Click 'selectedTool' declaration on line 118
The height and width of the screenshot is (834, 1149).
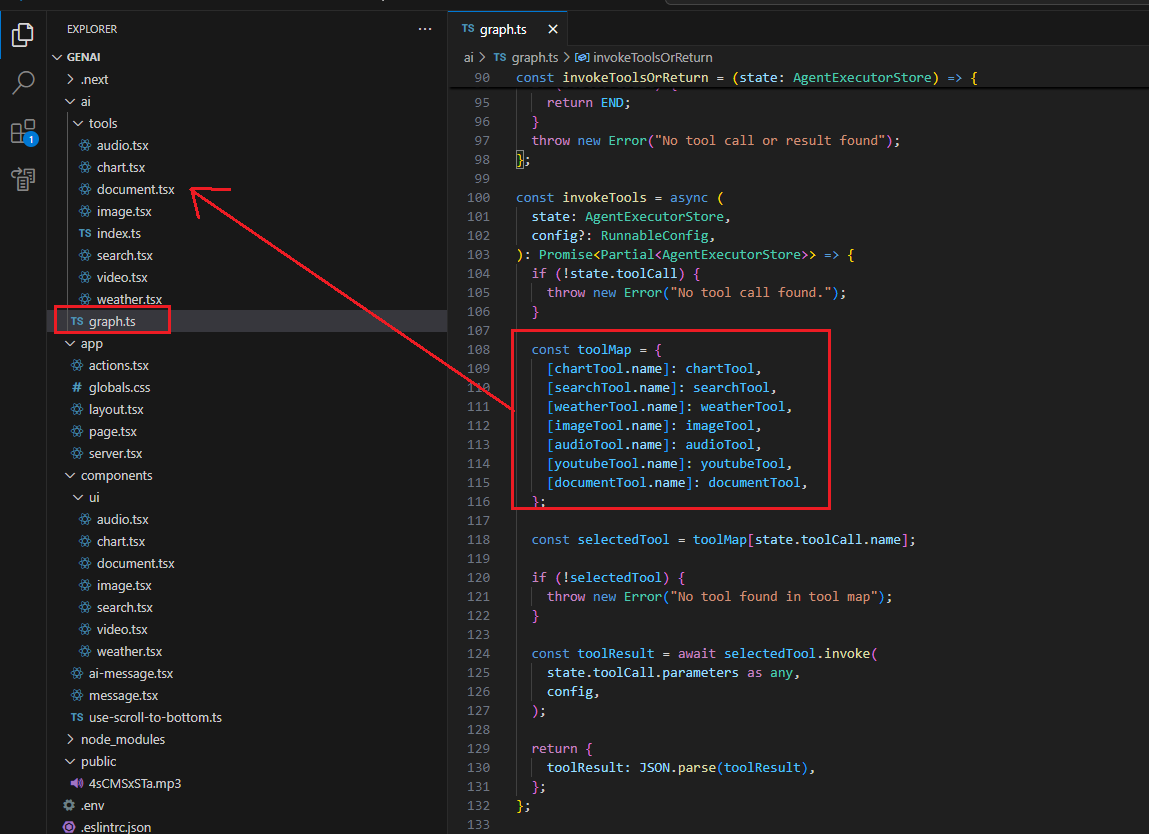coord(623,539)
